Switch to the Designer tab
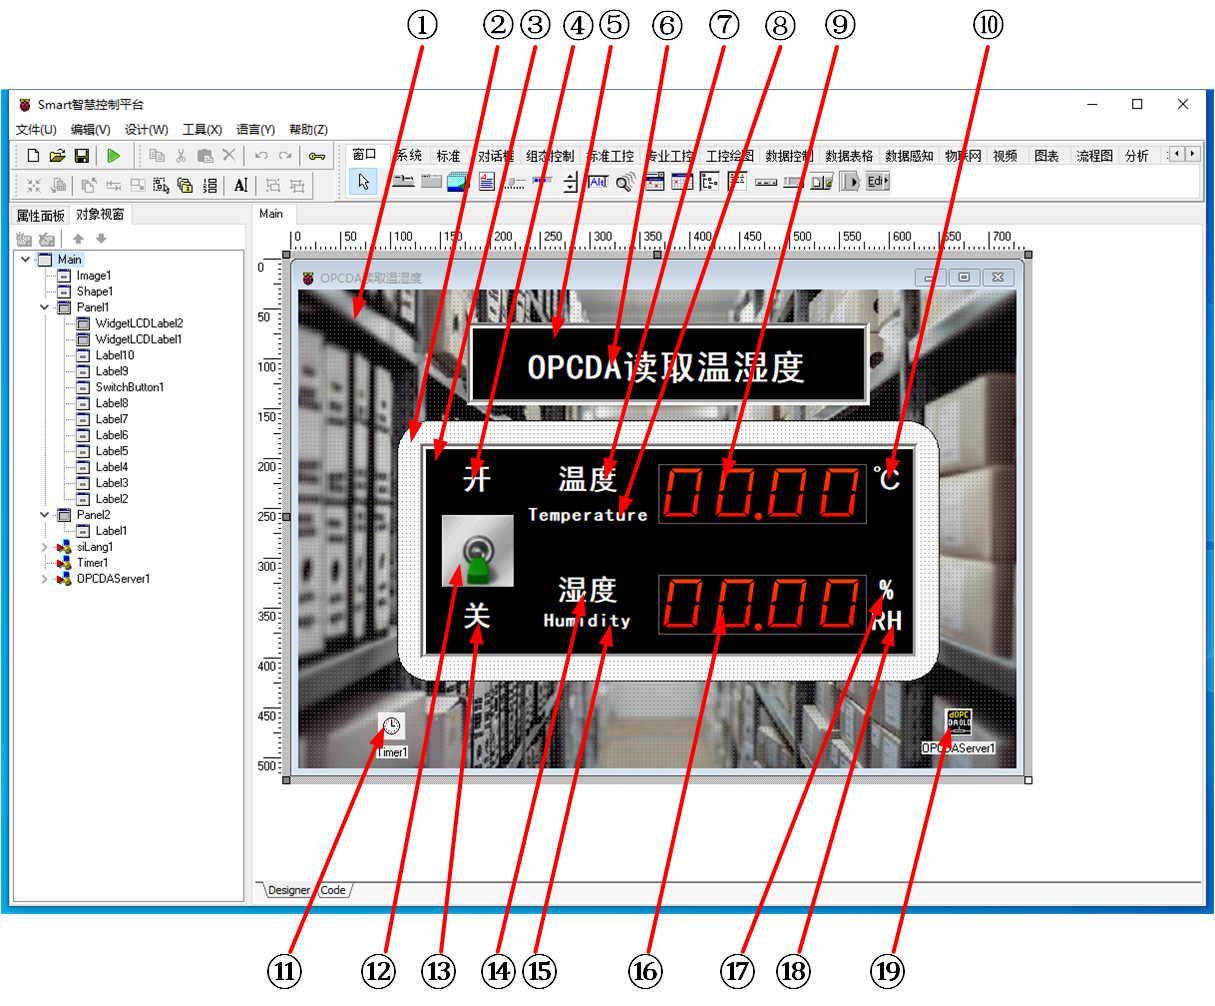This screenshot has height=1006, width=1215. [289, 890]
